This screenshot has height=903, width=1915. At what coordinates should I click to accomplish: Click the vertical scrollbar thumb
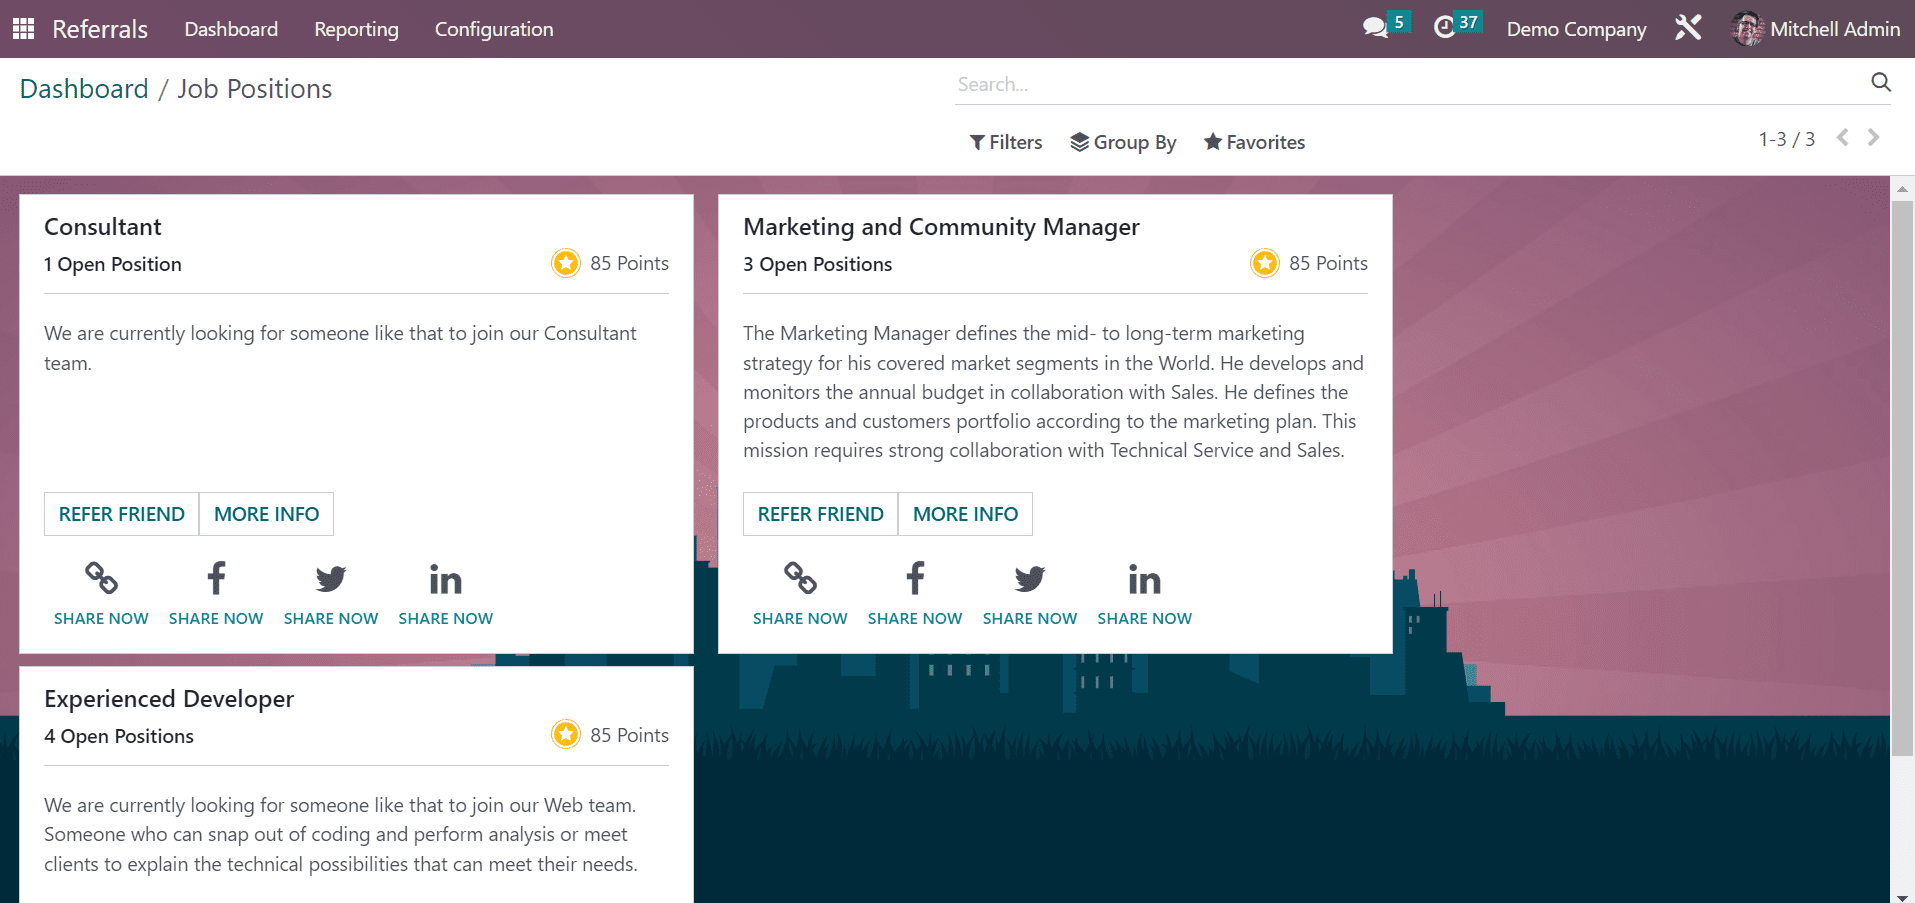tap(1902, 477)
